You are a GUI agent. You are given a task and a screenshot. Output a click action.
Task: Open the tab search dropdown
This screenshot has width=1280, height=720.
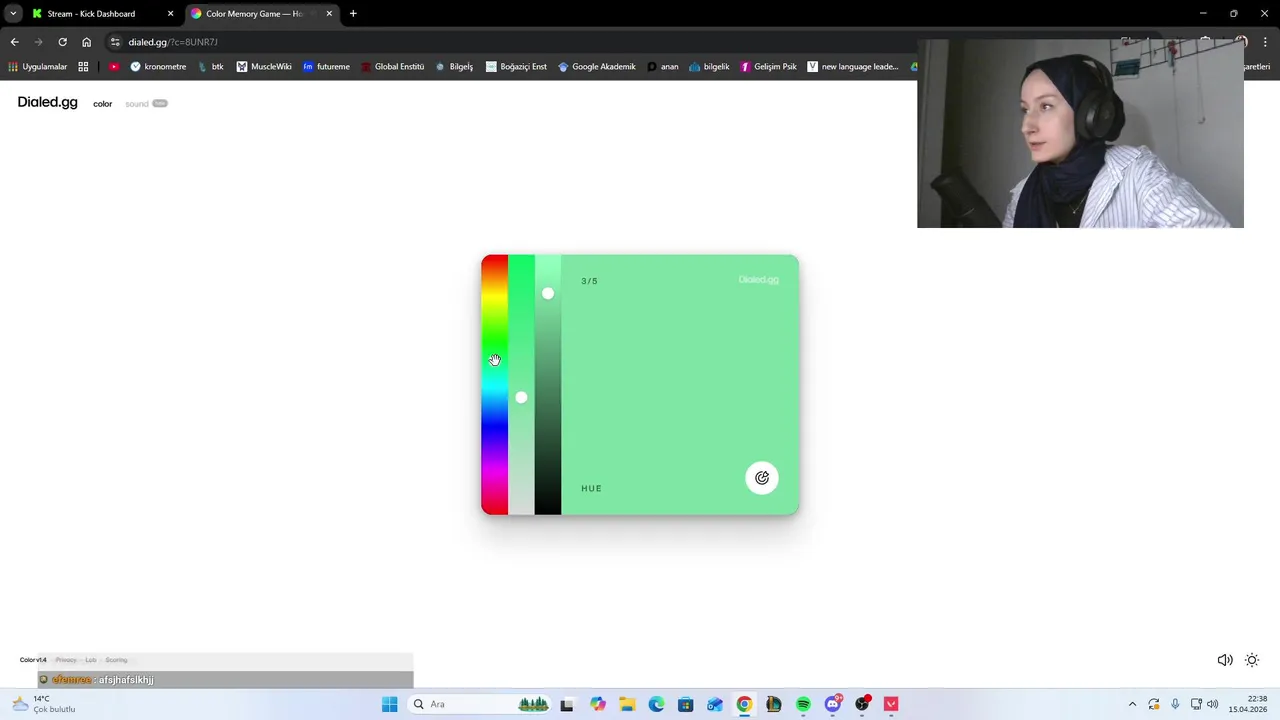coord(13,14)
